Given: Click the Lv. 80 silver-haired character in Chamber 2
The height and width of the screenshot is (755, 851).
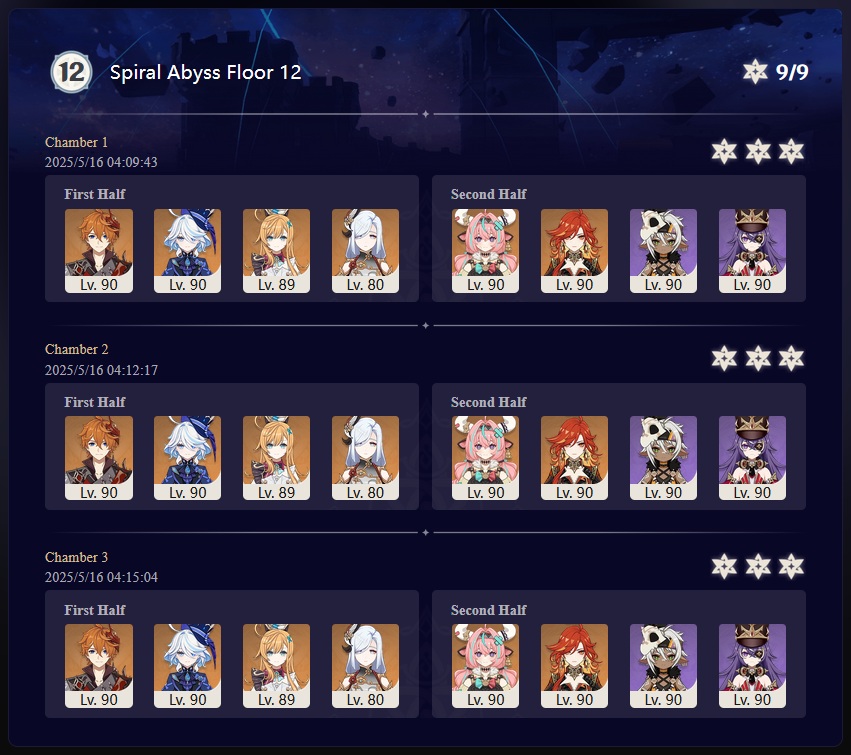Looking at the screenshot, I should point(365,458).
